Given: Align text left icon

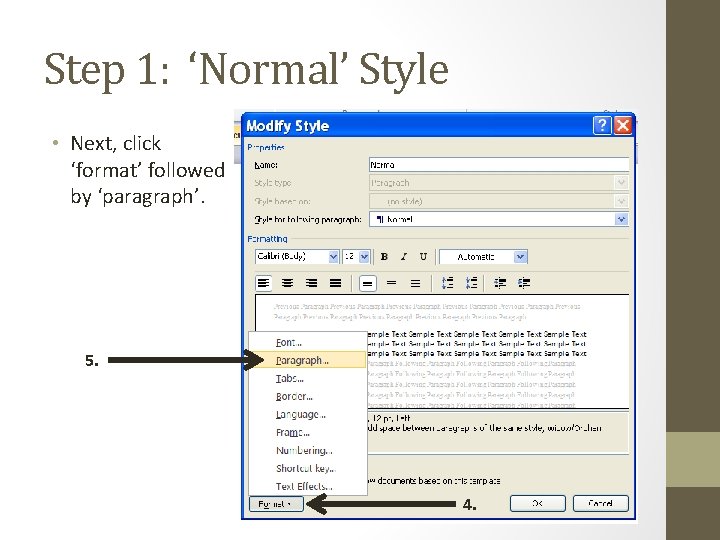Looking at the screenshot, I should pyautogui.click(x=263, y=283).
